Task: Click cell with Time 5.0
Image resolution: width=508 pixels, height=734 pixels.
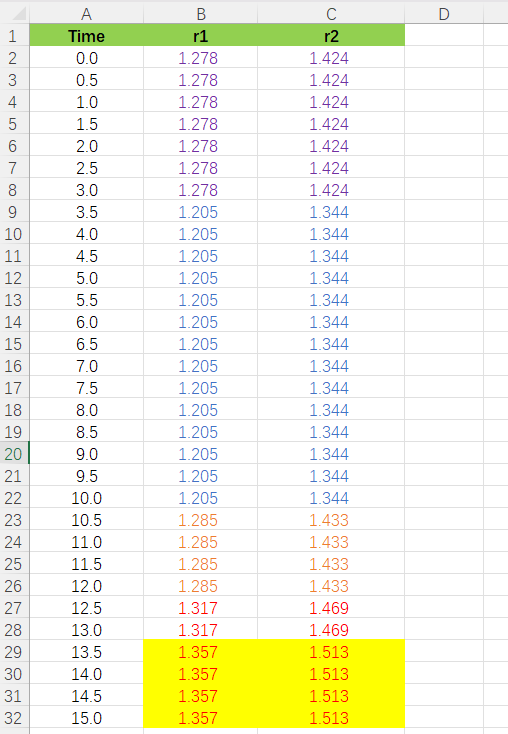Action: pyautogui.click(x=87, y=278)
